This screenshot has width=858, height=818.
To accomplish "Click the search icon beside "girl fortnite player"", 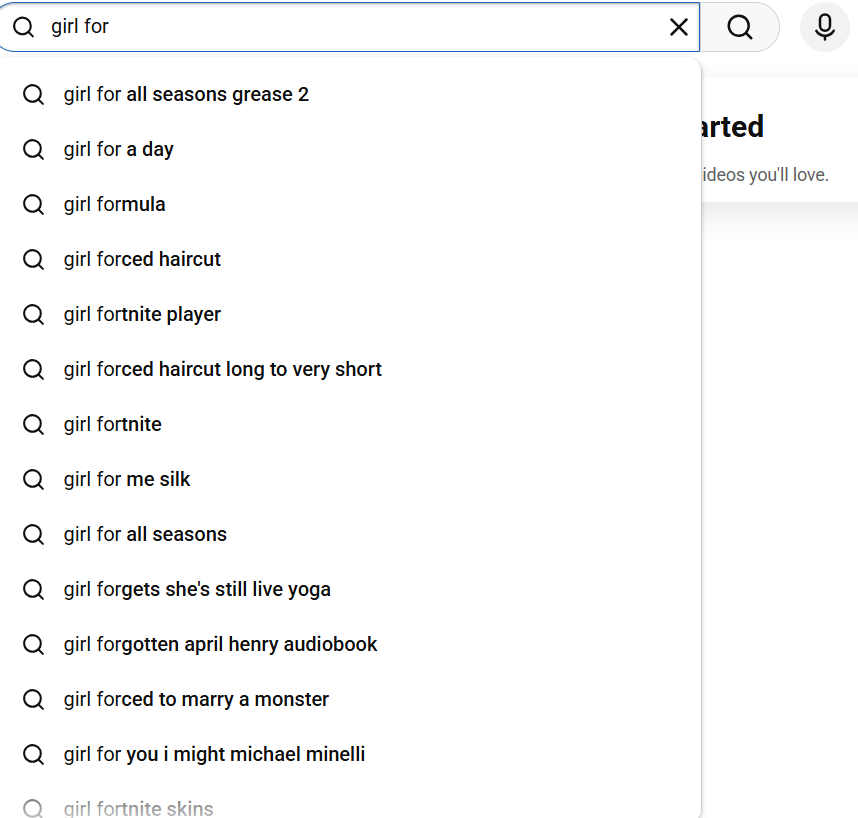I will point(34,314).
